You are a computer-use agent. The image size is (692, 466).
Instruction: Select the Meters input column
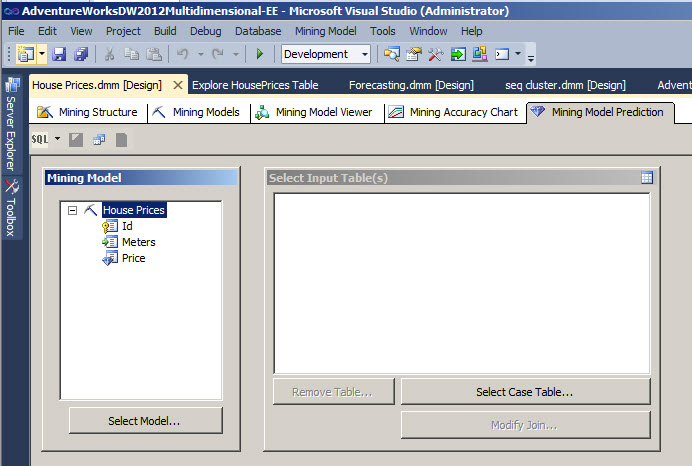pos(139,242)
